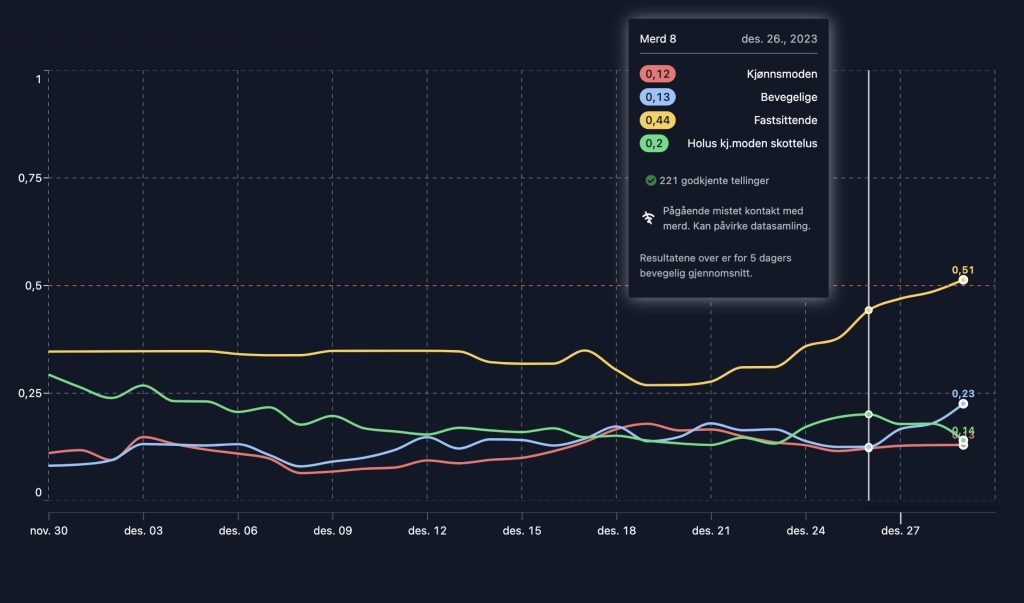Click the lost-contact signal icon in tooltip
Viewport: 1024px width, 603px height.
click(x=648, y=217)
